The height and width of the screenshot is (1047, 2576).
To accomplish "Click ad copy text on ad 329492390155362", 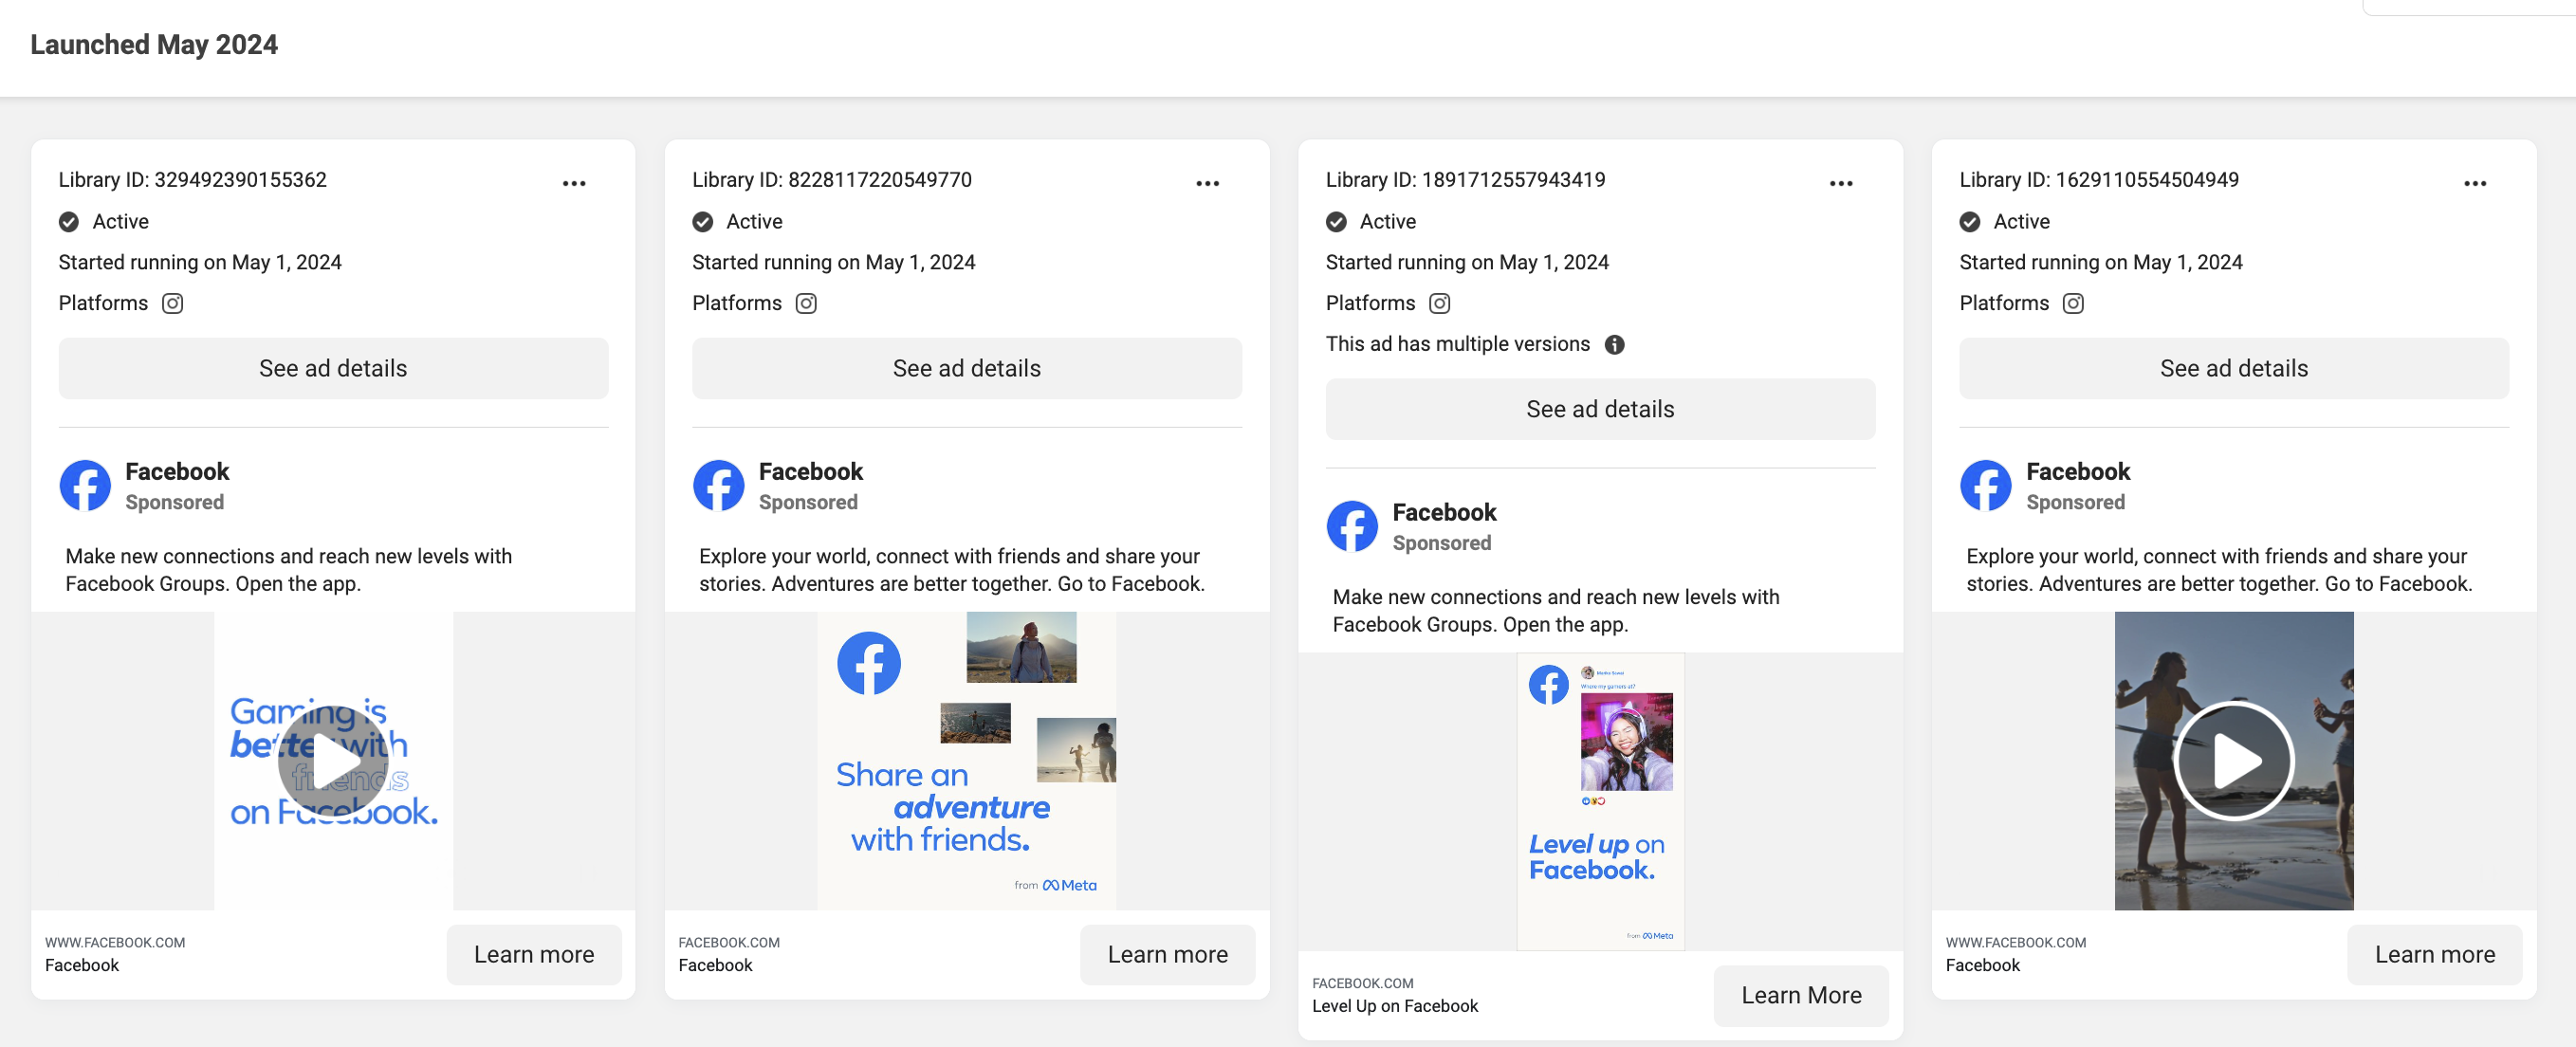I will [x=288, y=570].
